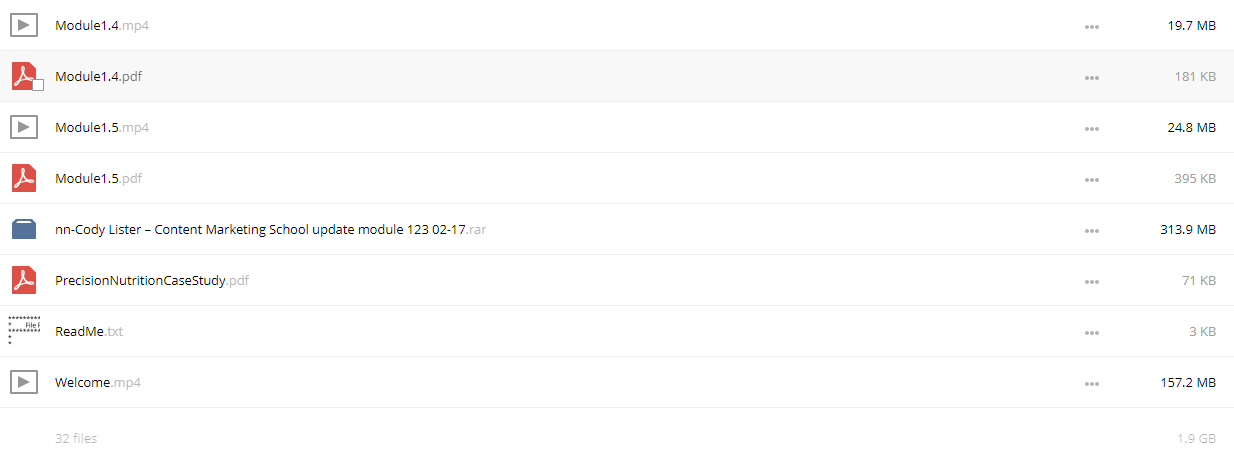Open more options for the rar archive

coord(1092,230)
